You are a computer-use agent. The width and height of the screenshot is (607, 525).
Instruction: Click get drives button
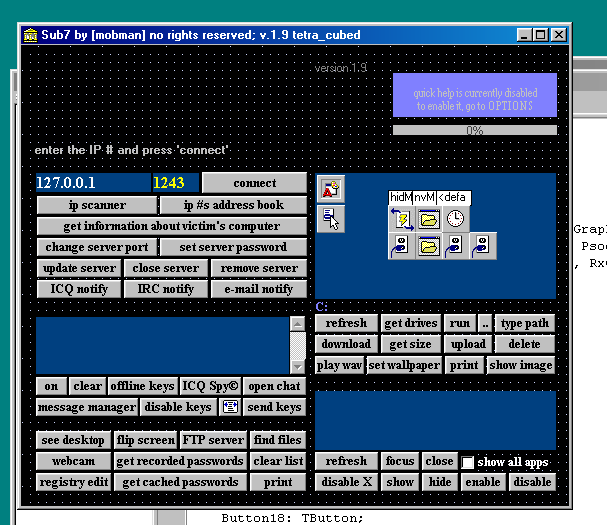coord(411,323)
